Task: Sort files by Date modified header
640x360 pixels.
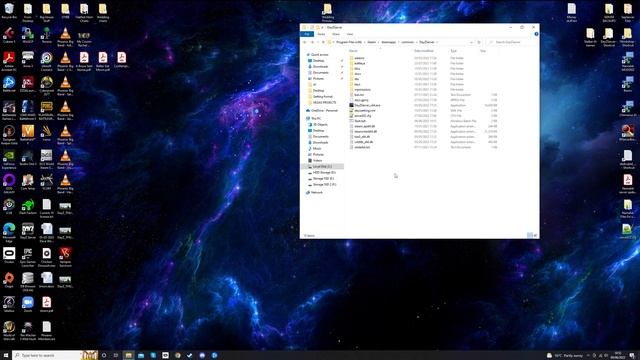Action: [x=424, y=51]
